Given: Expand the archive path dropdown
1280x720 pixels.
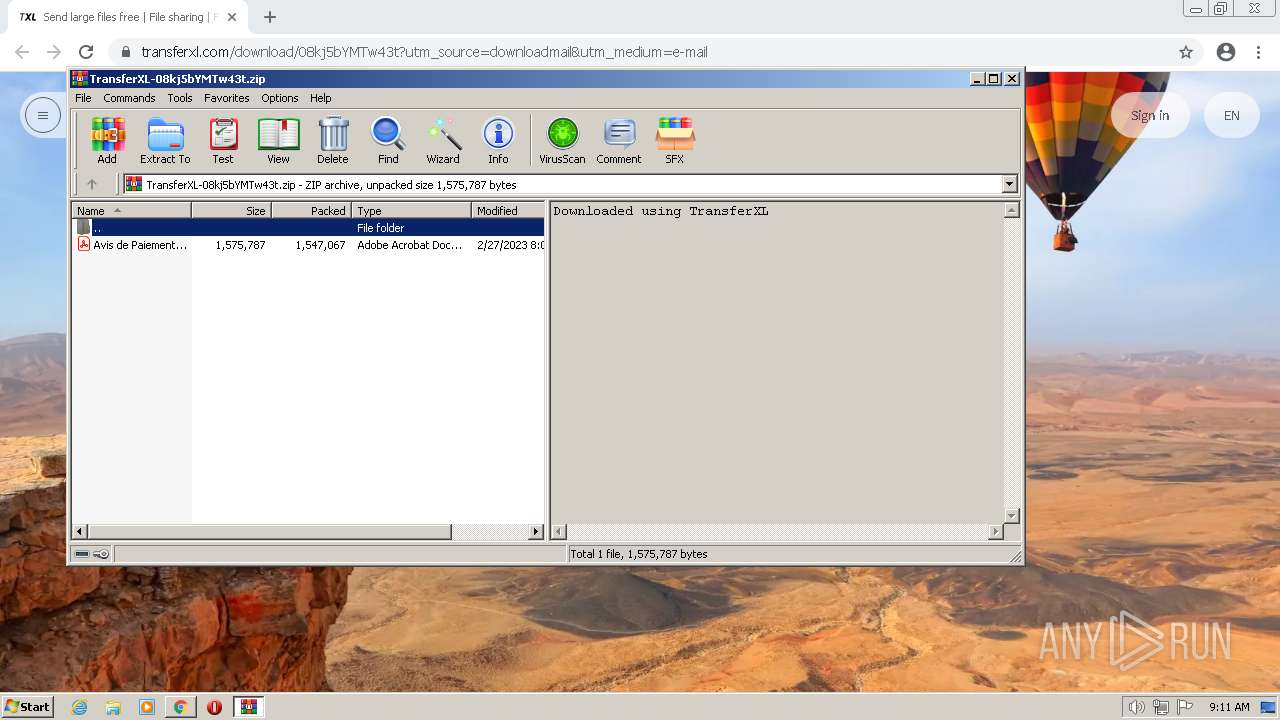Looking at the screenshot, I should (1009, 184).
